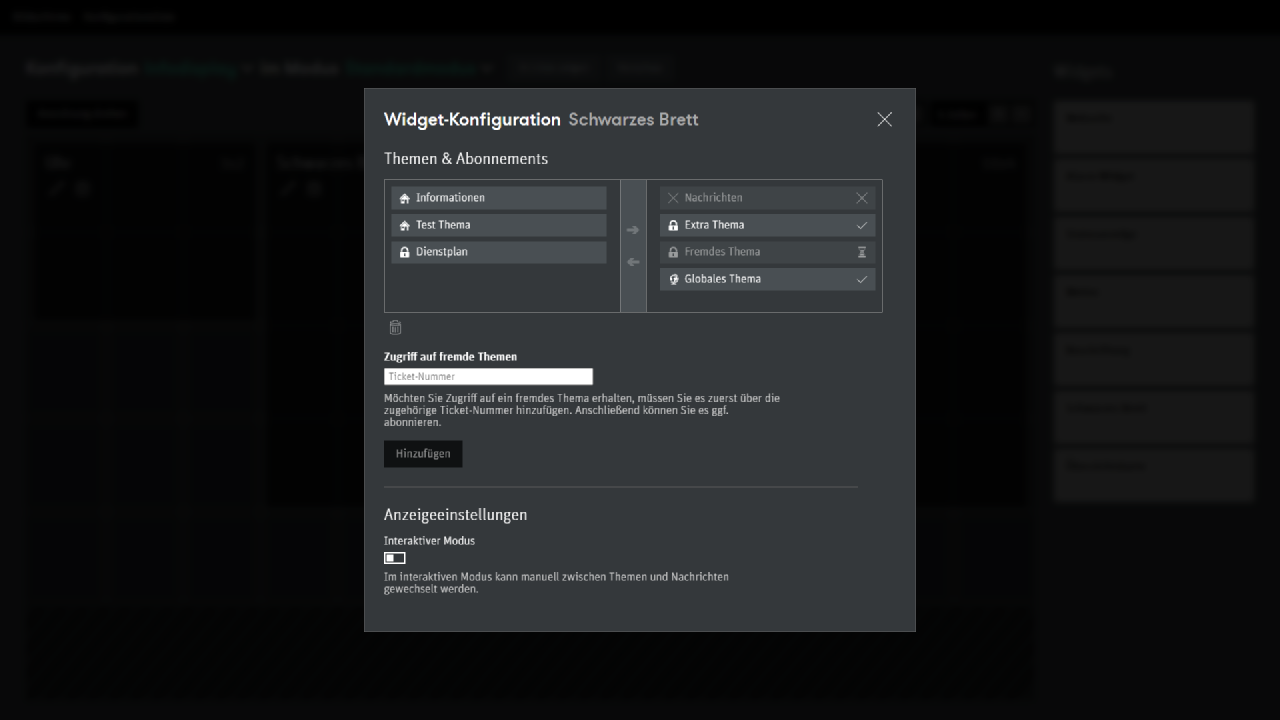Close the Widget-Konfiguration dialog
The height and width of the screenshot is (720, 1280).
(x=884, y=119)
